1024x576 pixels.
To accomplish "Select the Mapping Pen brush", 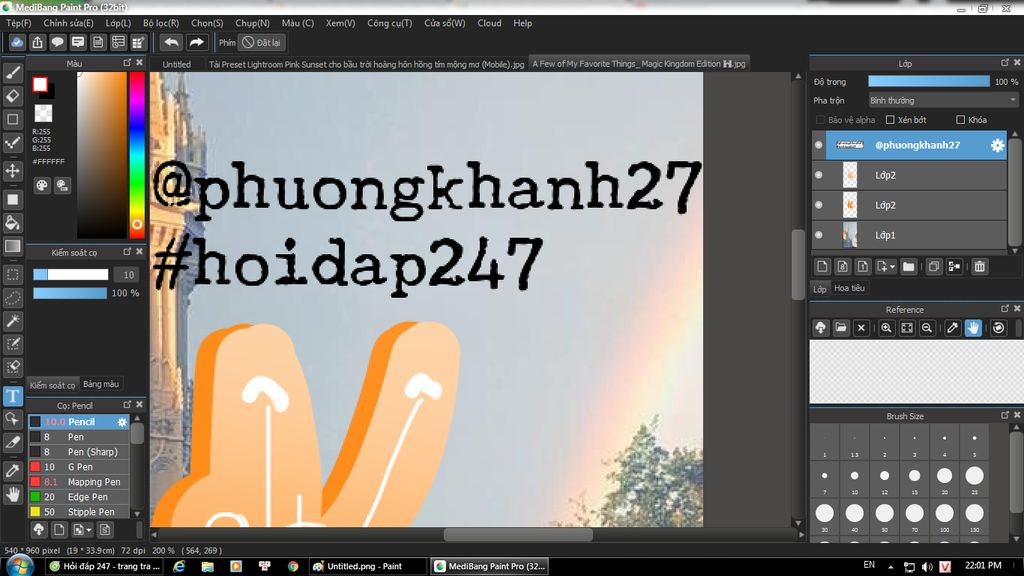I will 78,482.
